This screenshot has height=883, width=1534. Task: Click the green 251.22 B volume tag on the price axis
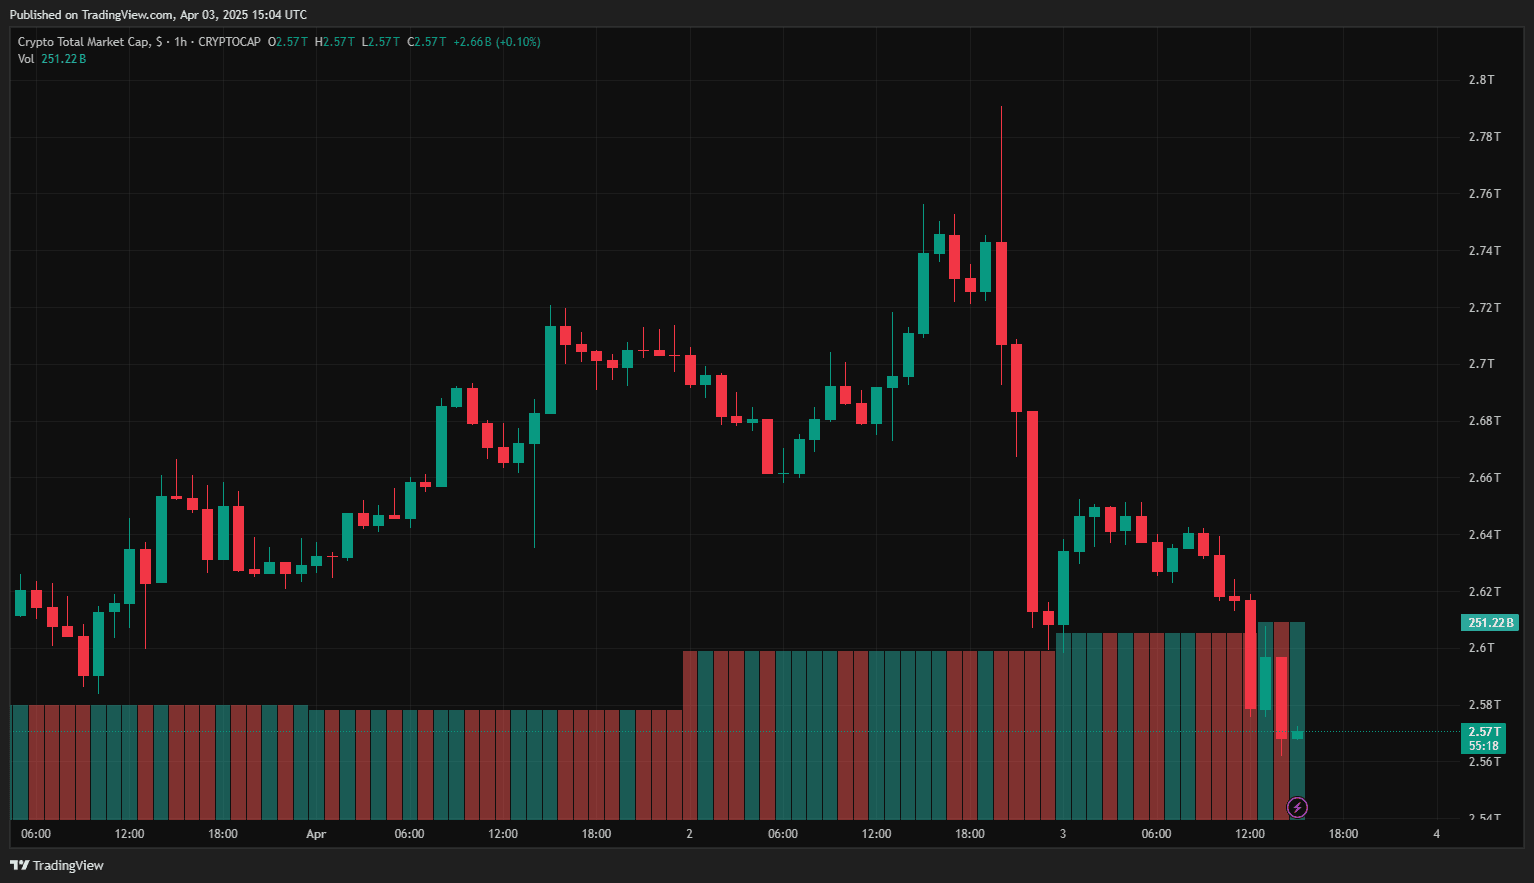(1490, 623)
